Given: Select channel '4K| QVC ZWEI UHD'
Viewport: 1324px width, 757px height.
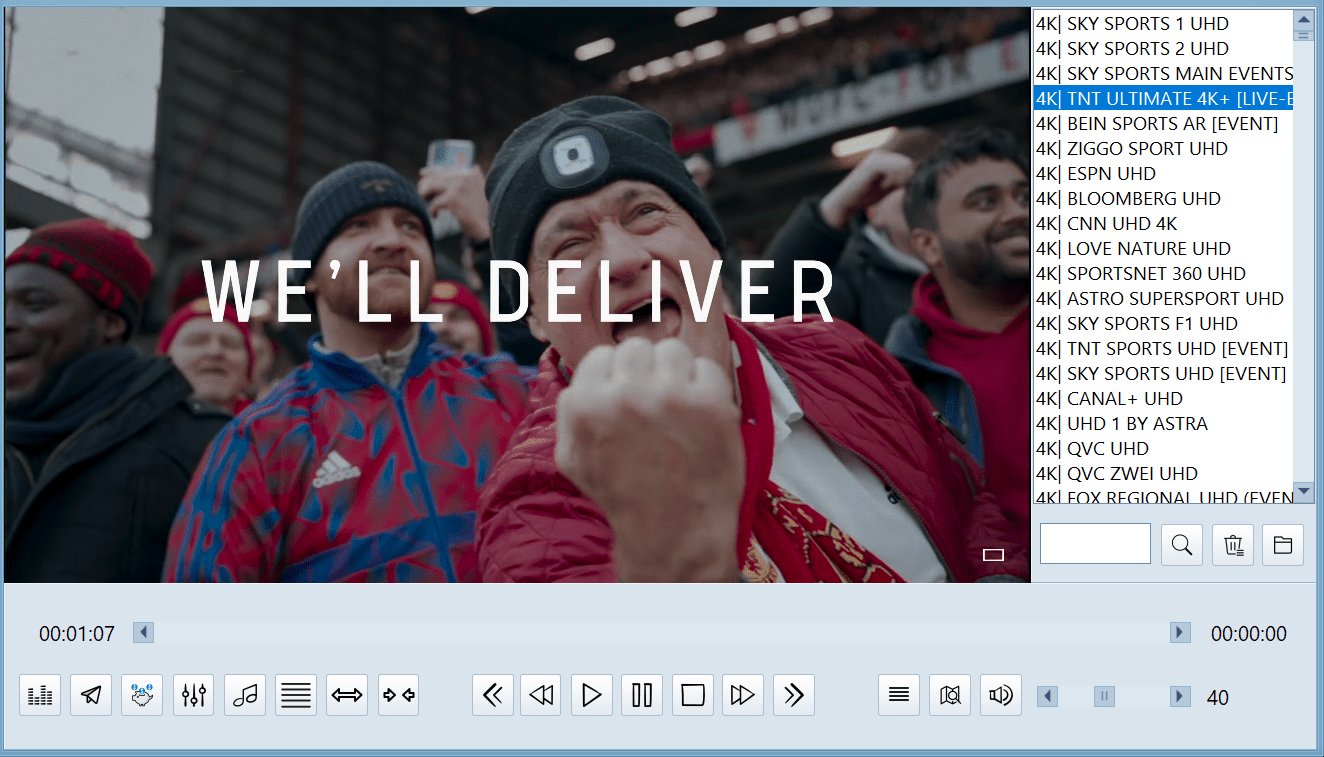Looking at the screenshot, I should coord(1163,473).
